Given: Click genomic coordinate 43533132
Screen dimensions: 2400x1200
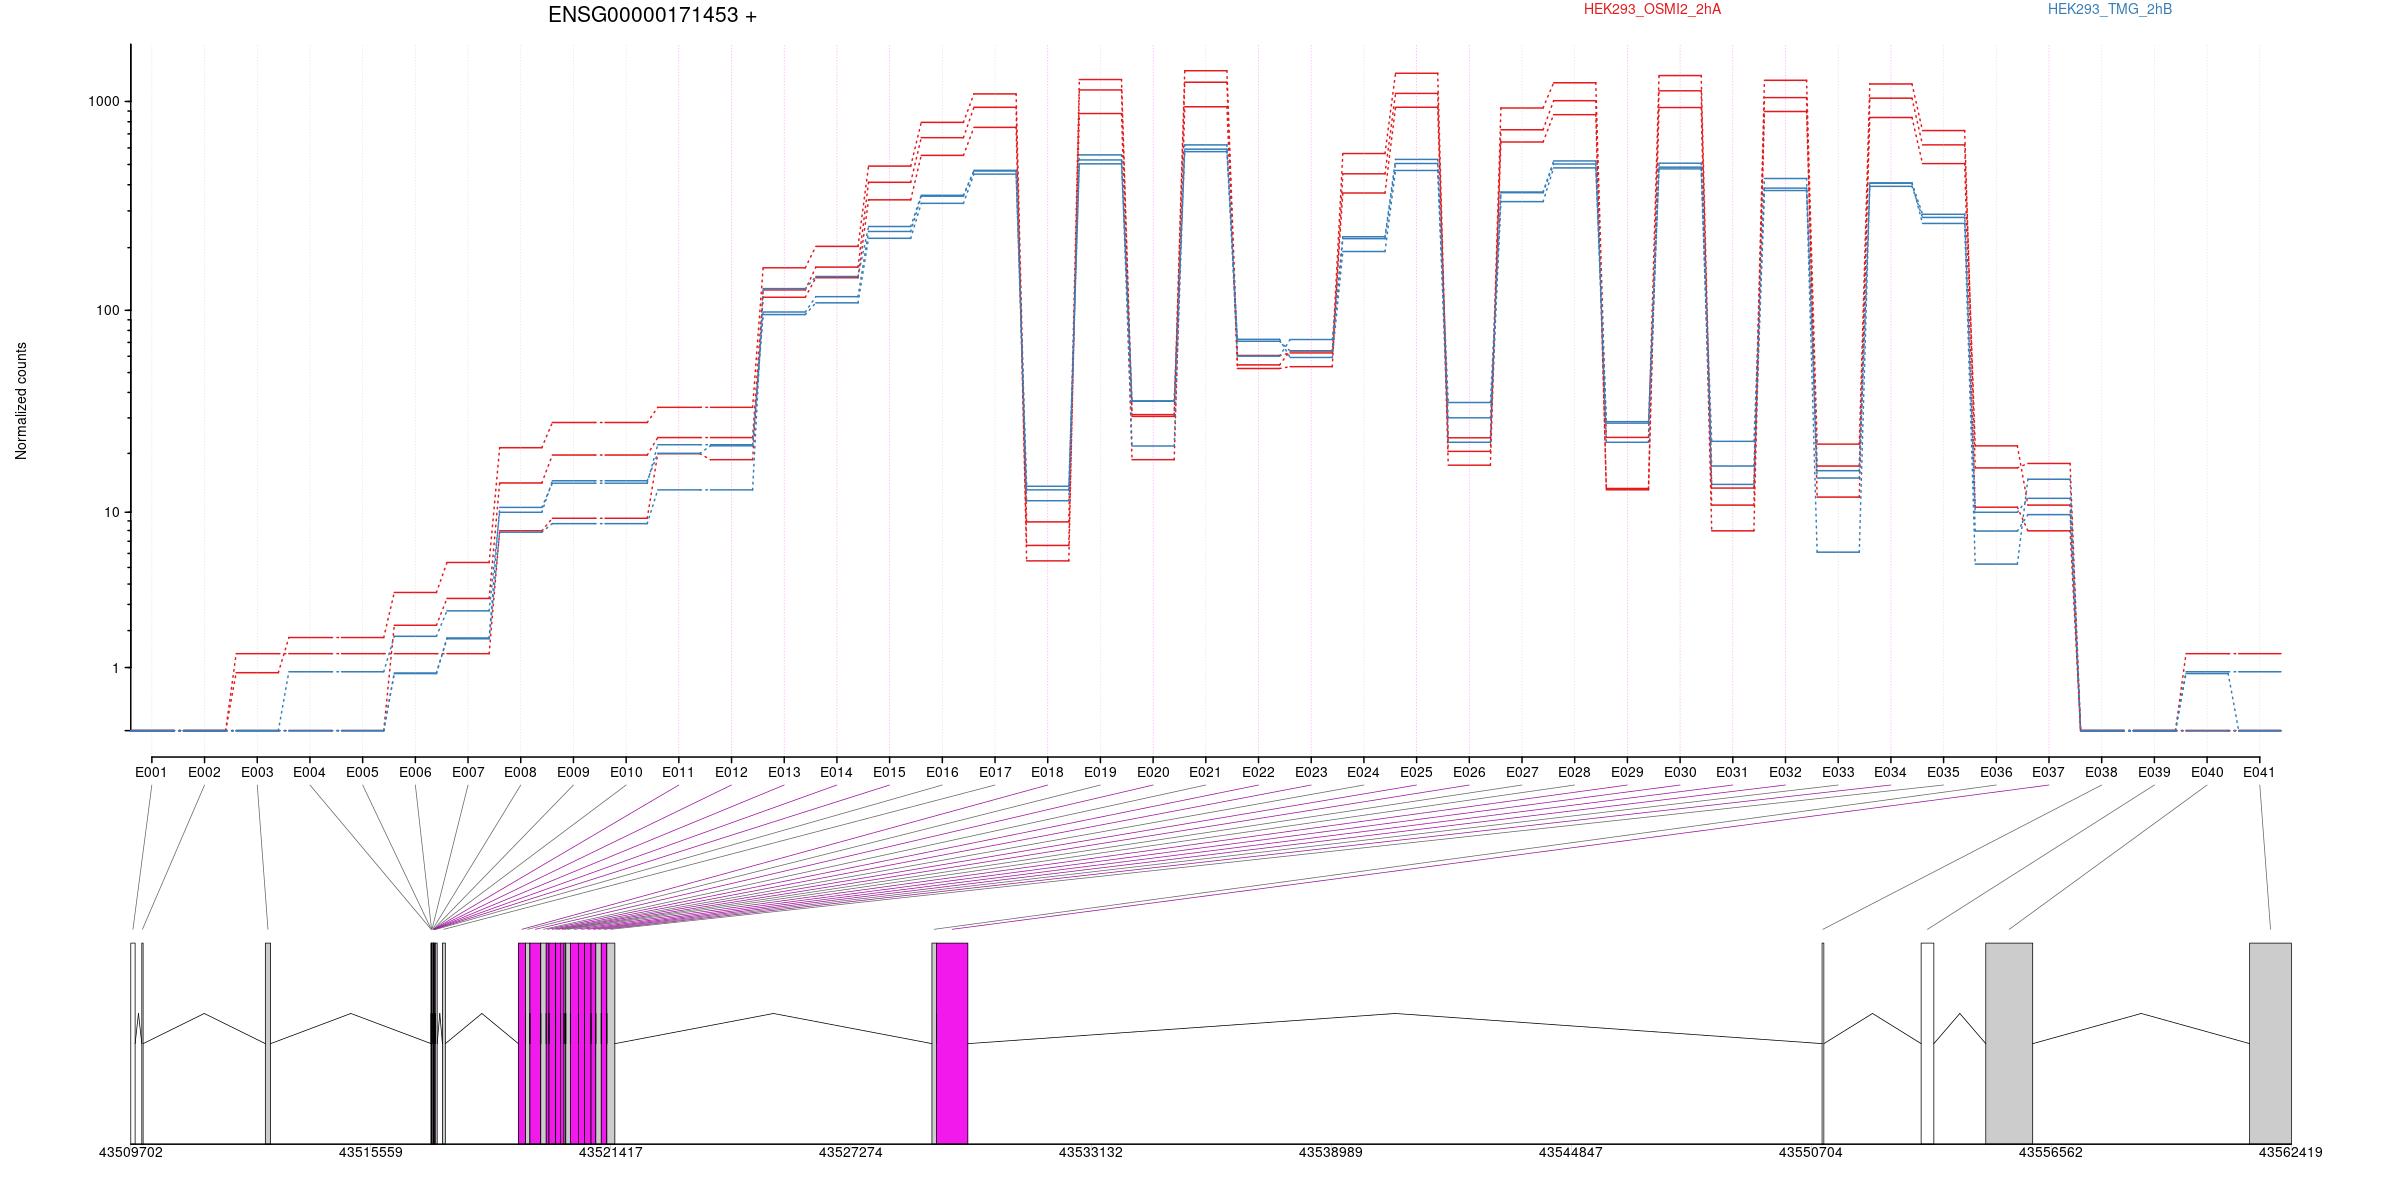Looking at the screenshot, I should [x=1091, y=1152].
